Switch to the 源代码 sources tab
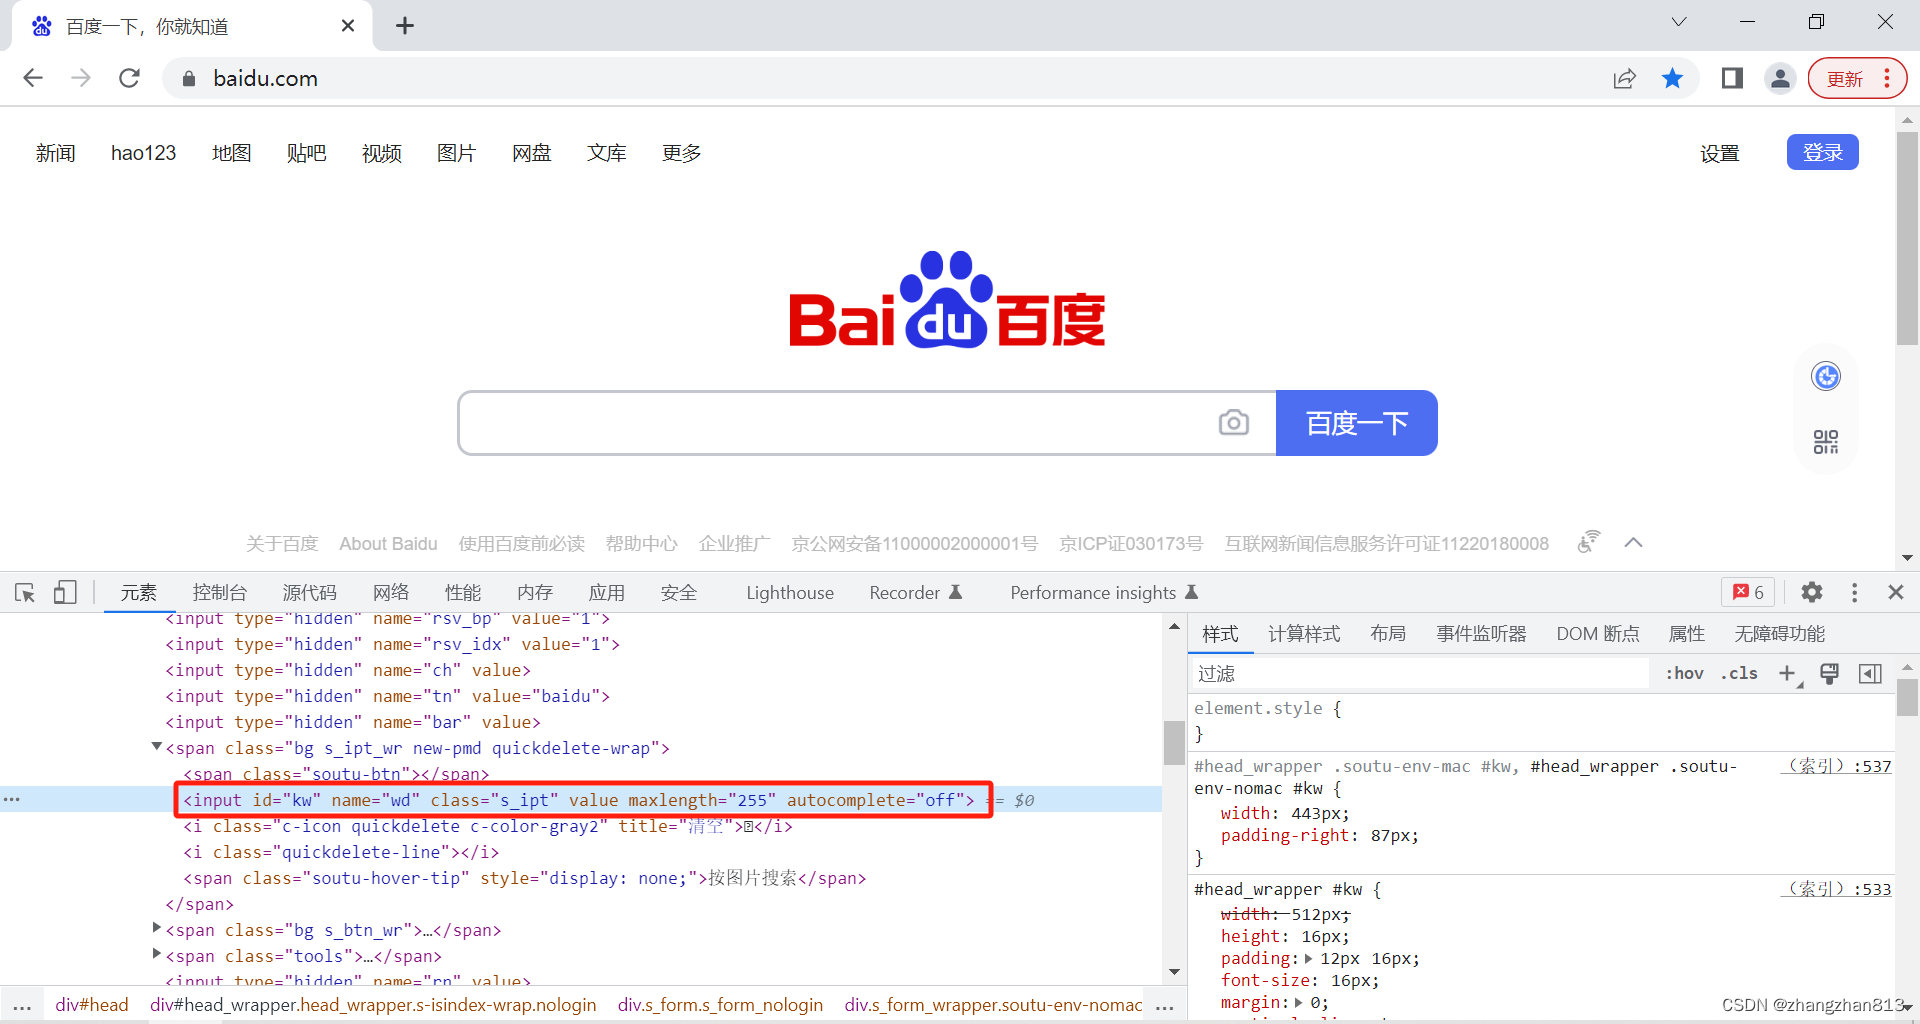 310,593
